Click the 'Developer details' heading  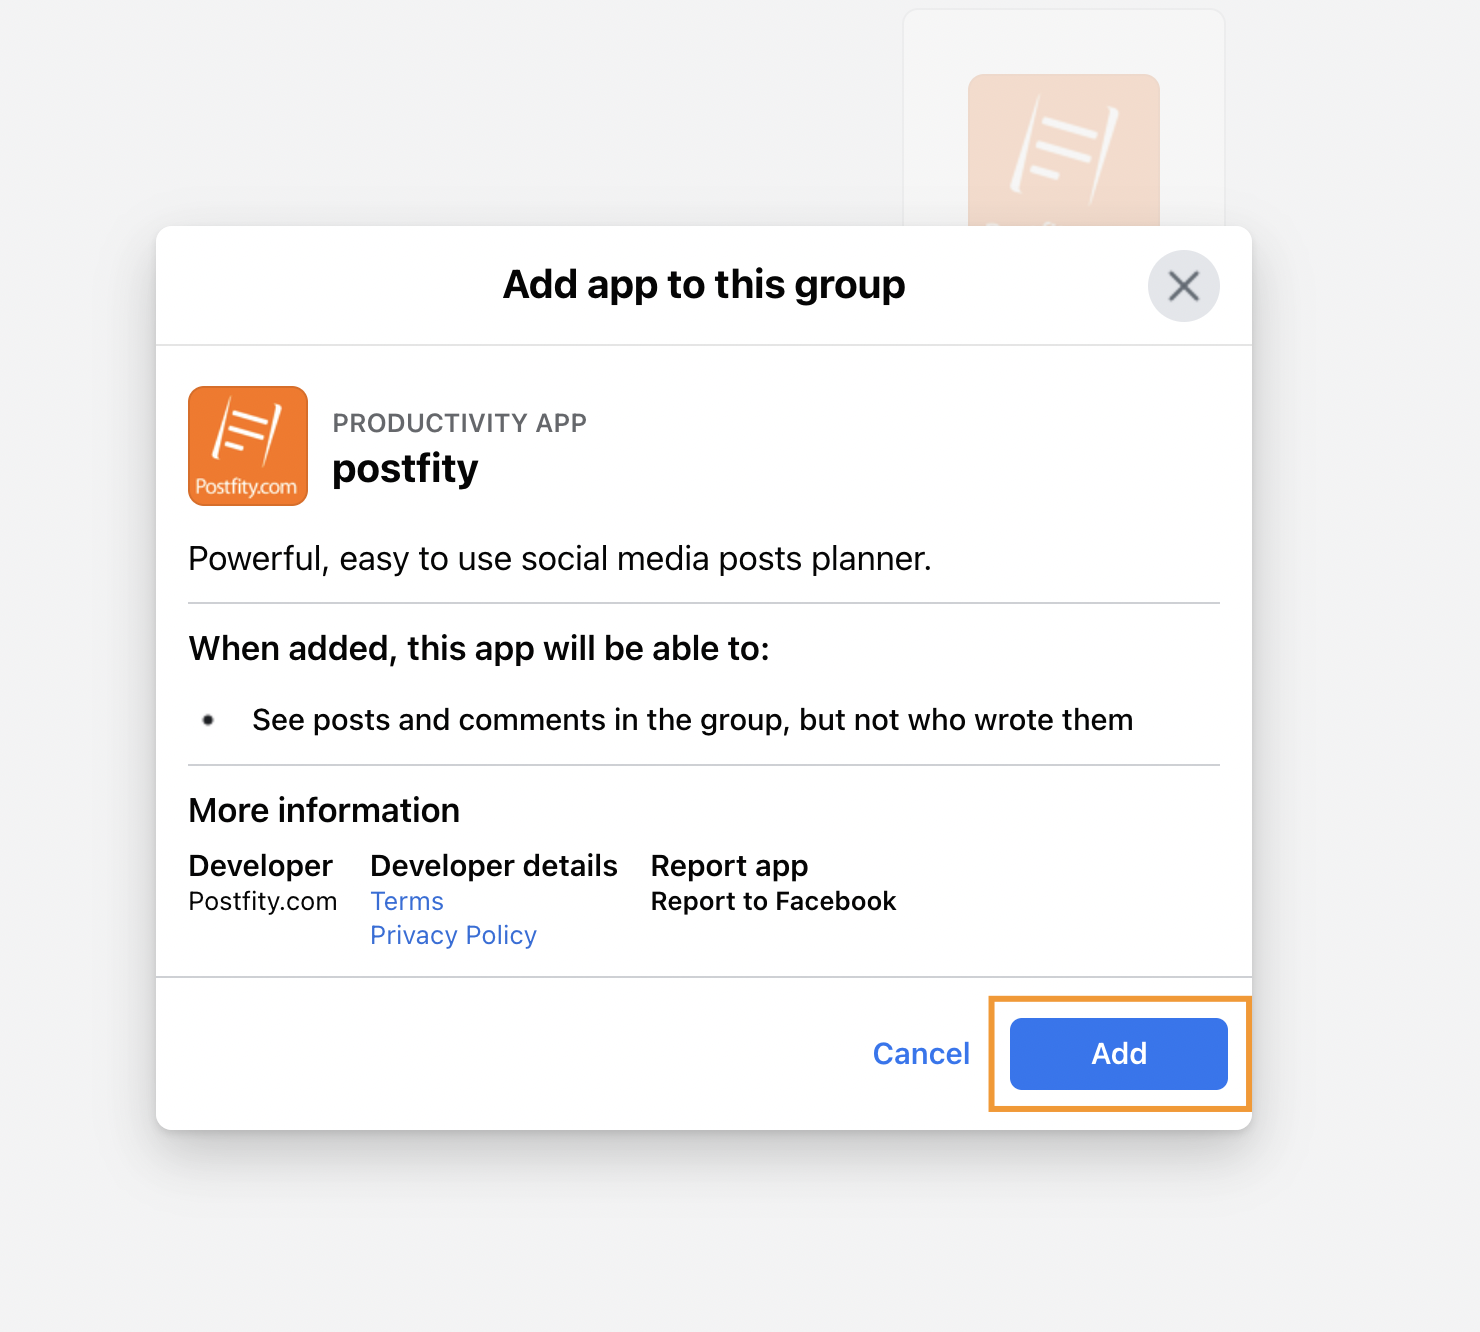pos(494,865)
